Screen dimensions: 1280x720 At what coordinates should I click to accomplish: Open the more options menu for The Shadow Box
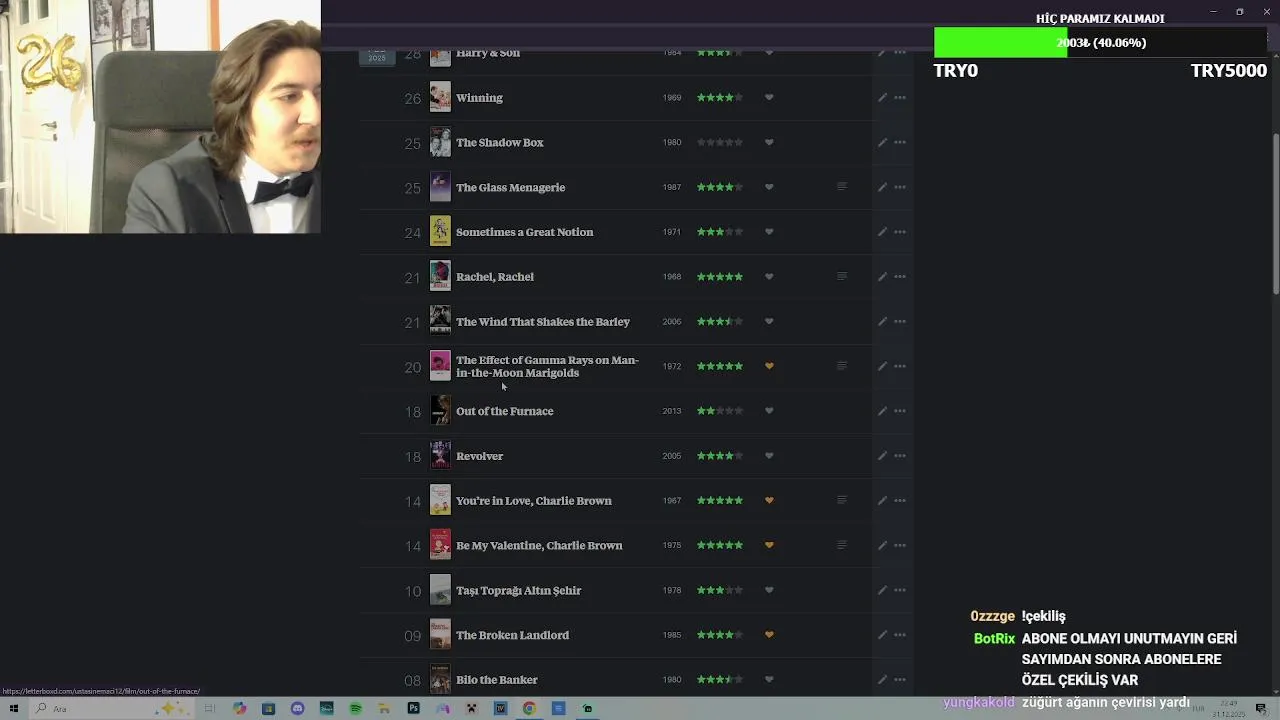[900, 142]
